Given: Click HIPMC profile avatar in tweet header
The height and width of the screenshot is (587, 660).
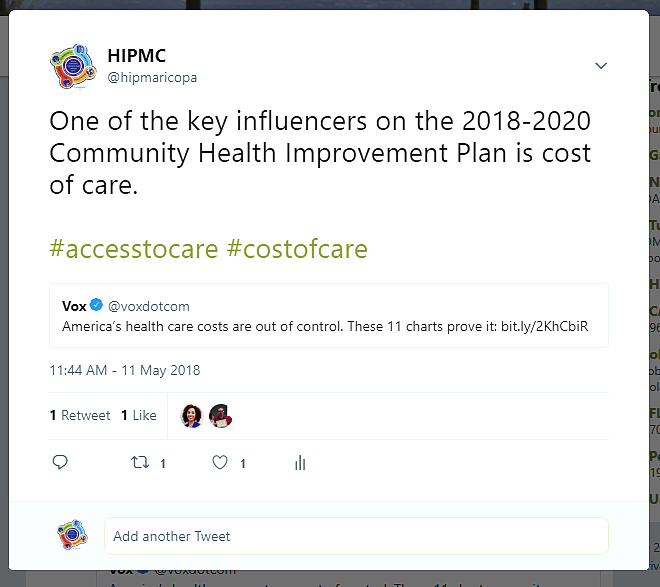Looking at the screenshot, I should (72, 67).
